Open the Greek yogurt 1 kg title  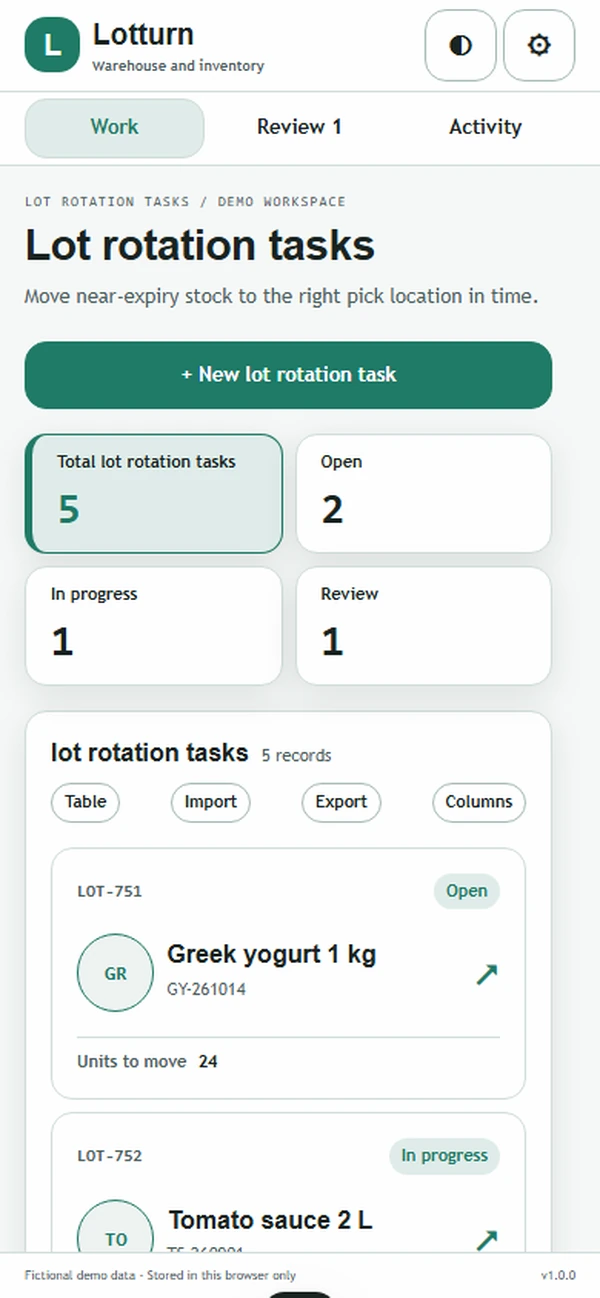click(x=271, y=954)
